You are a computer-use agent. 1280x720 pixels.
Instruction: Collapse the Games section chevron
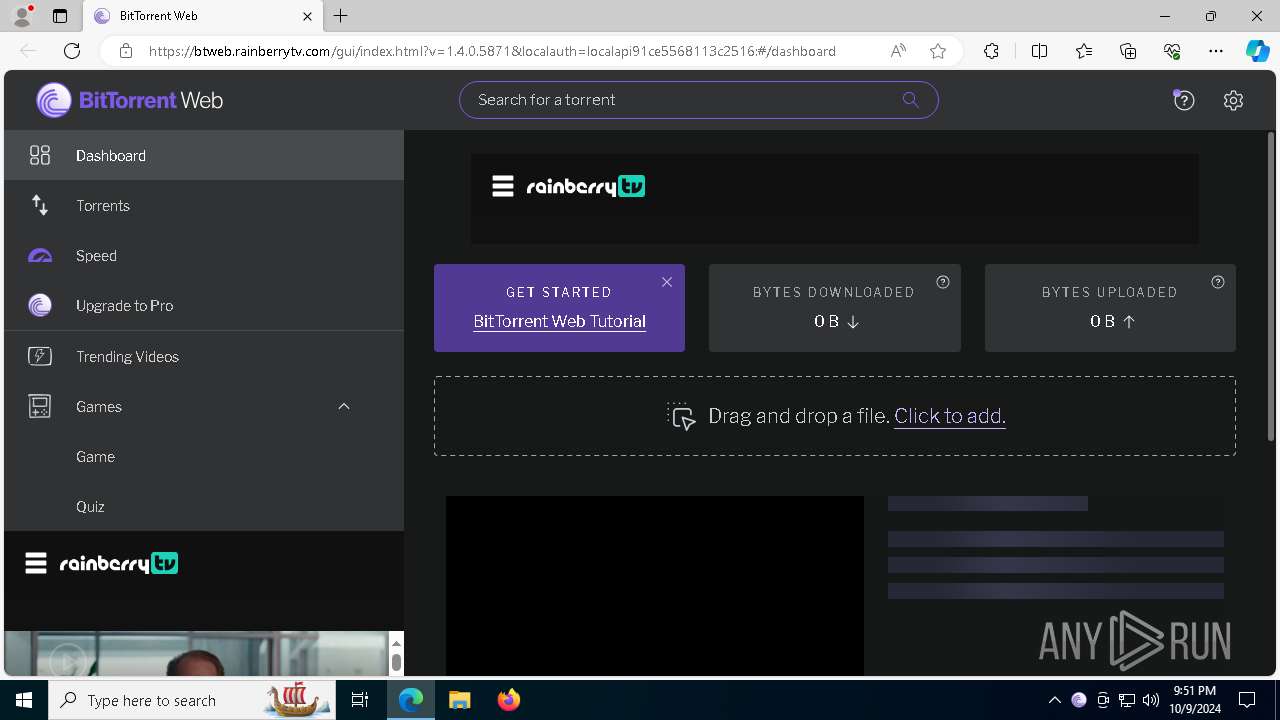(x=344, y=406)
